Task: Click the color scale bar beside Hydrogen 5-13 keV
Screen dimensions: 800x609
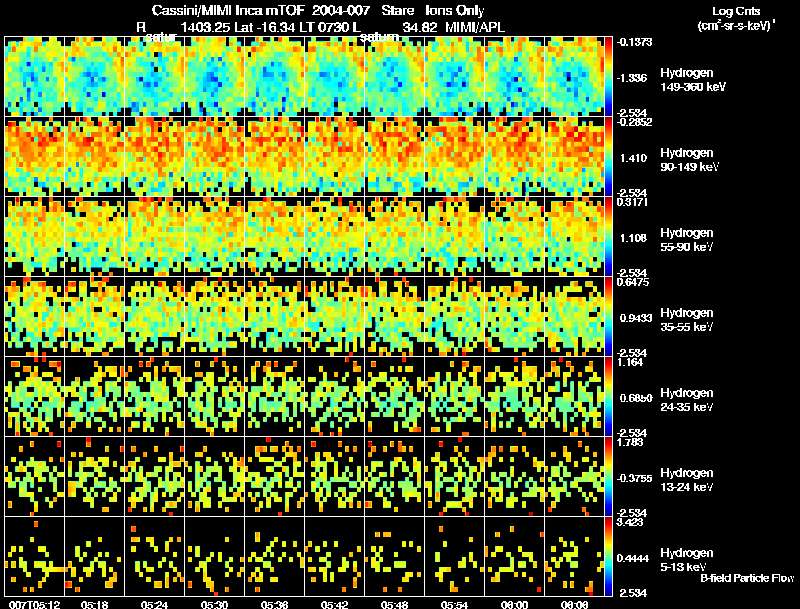Action: tap(608, 557)
